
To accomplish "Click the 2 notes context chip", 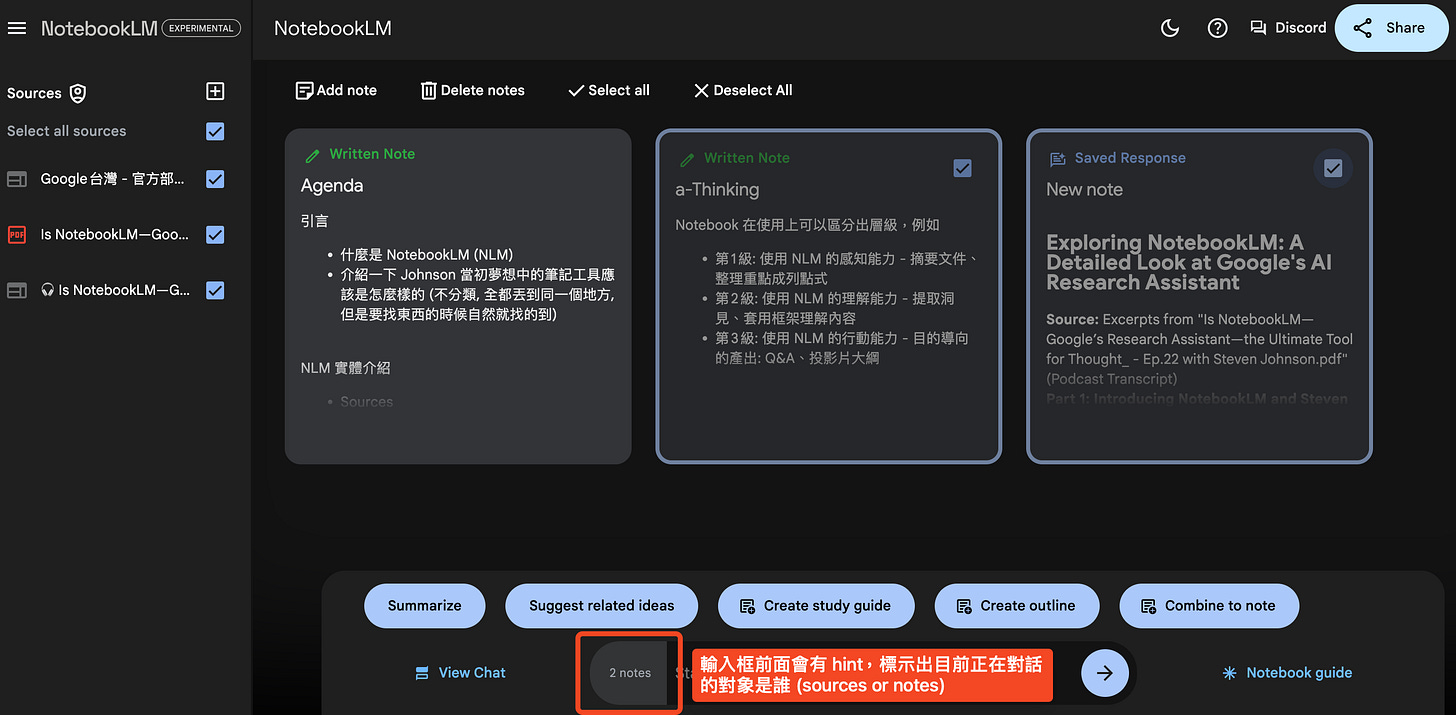I will tap(630, 673).
